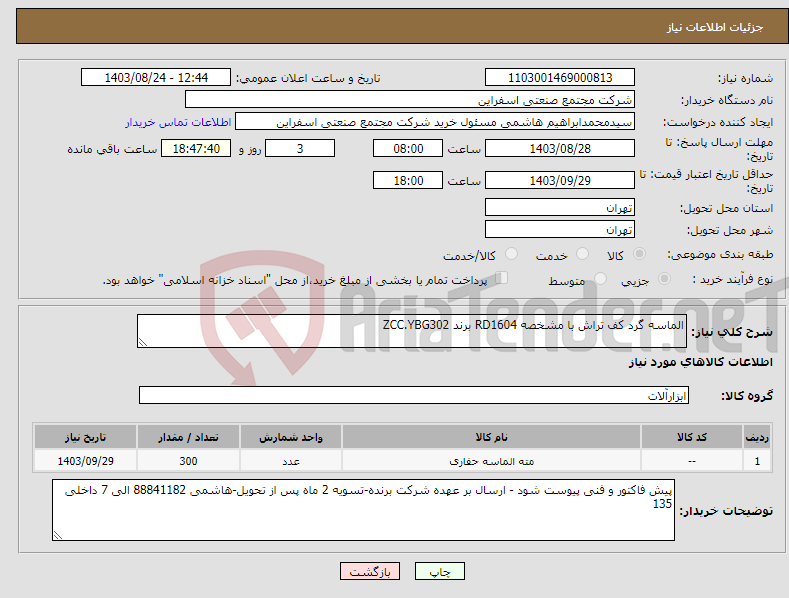
Task: Select the کالا radio button
Action: pyautogui.click(x=639, y=254)
